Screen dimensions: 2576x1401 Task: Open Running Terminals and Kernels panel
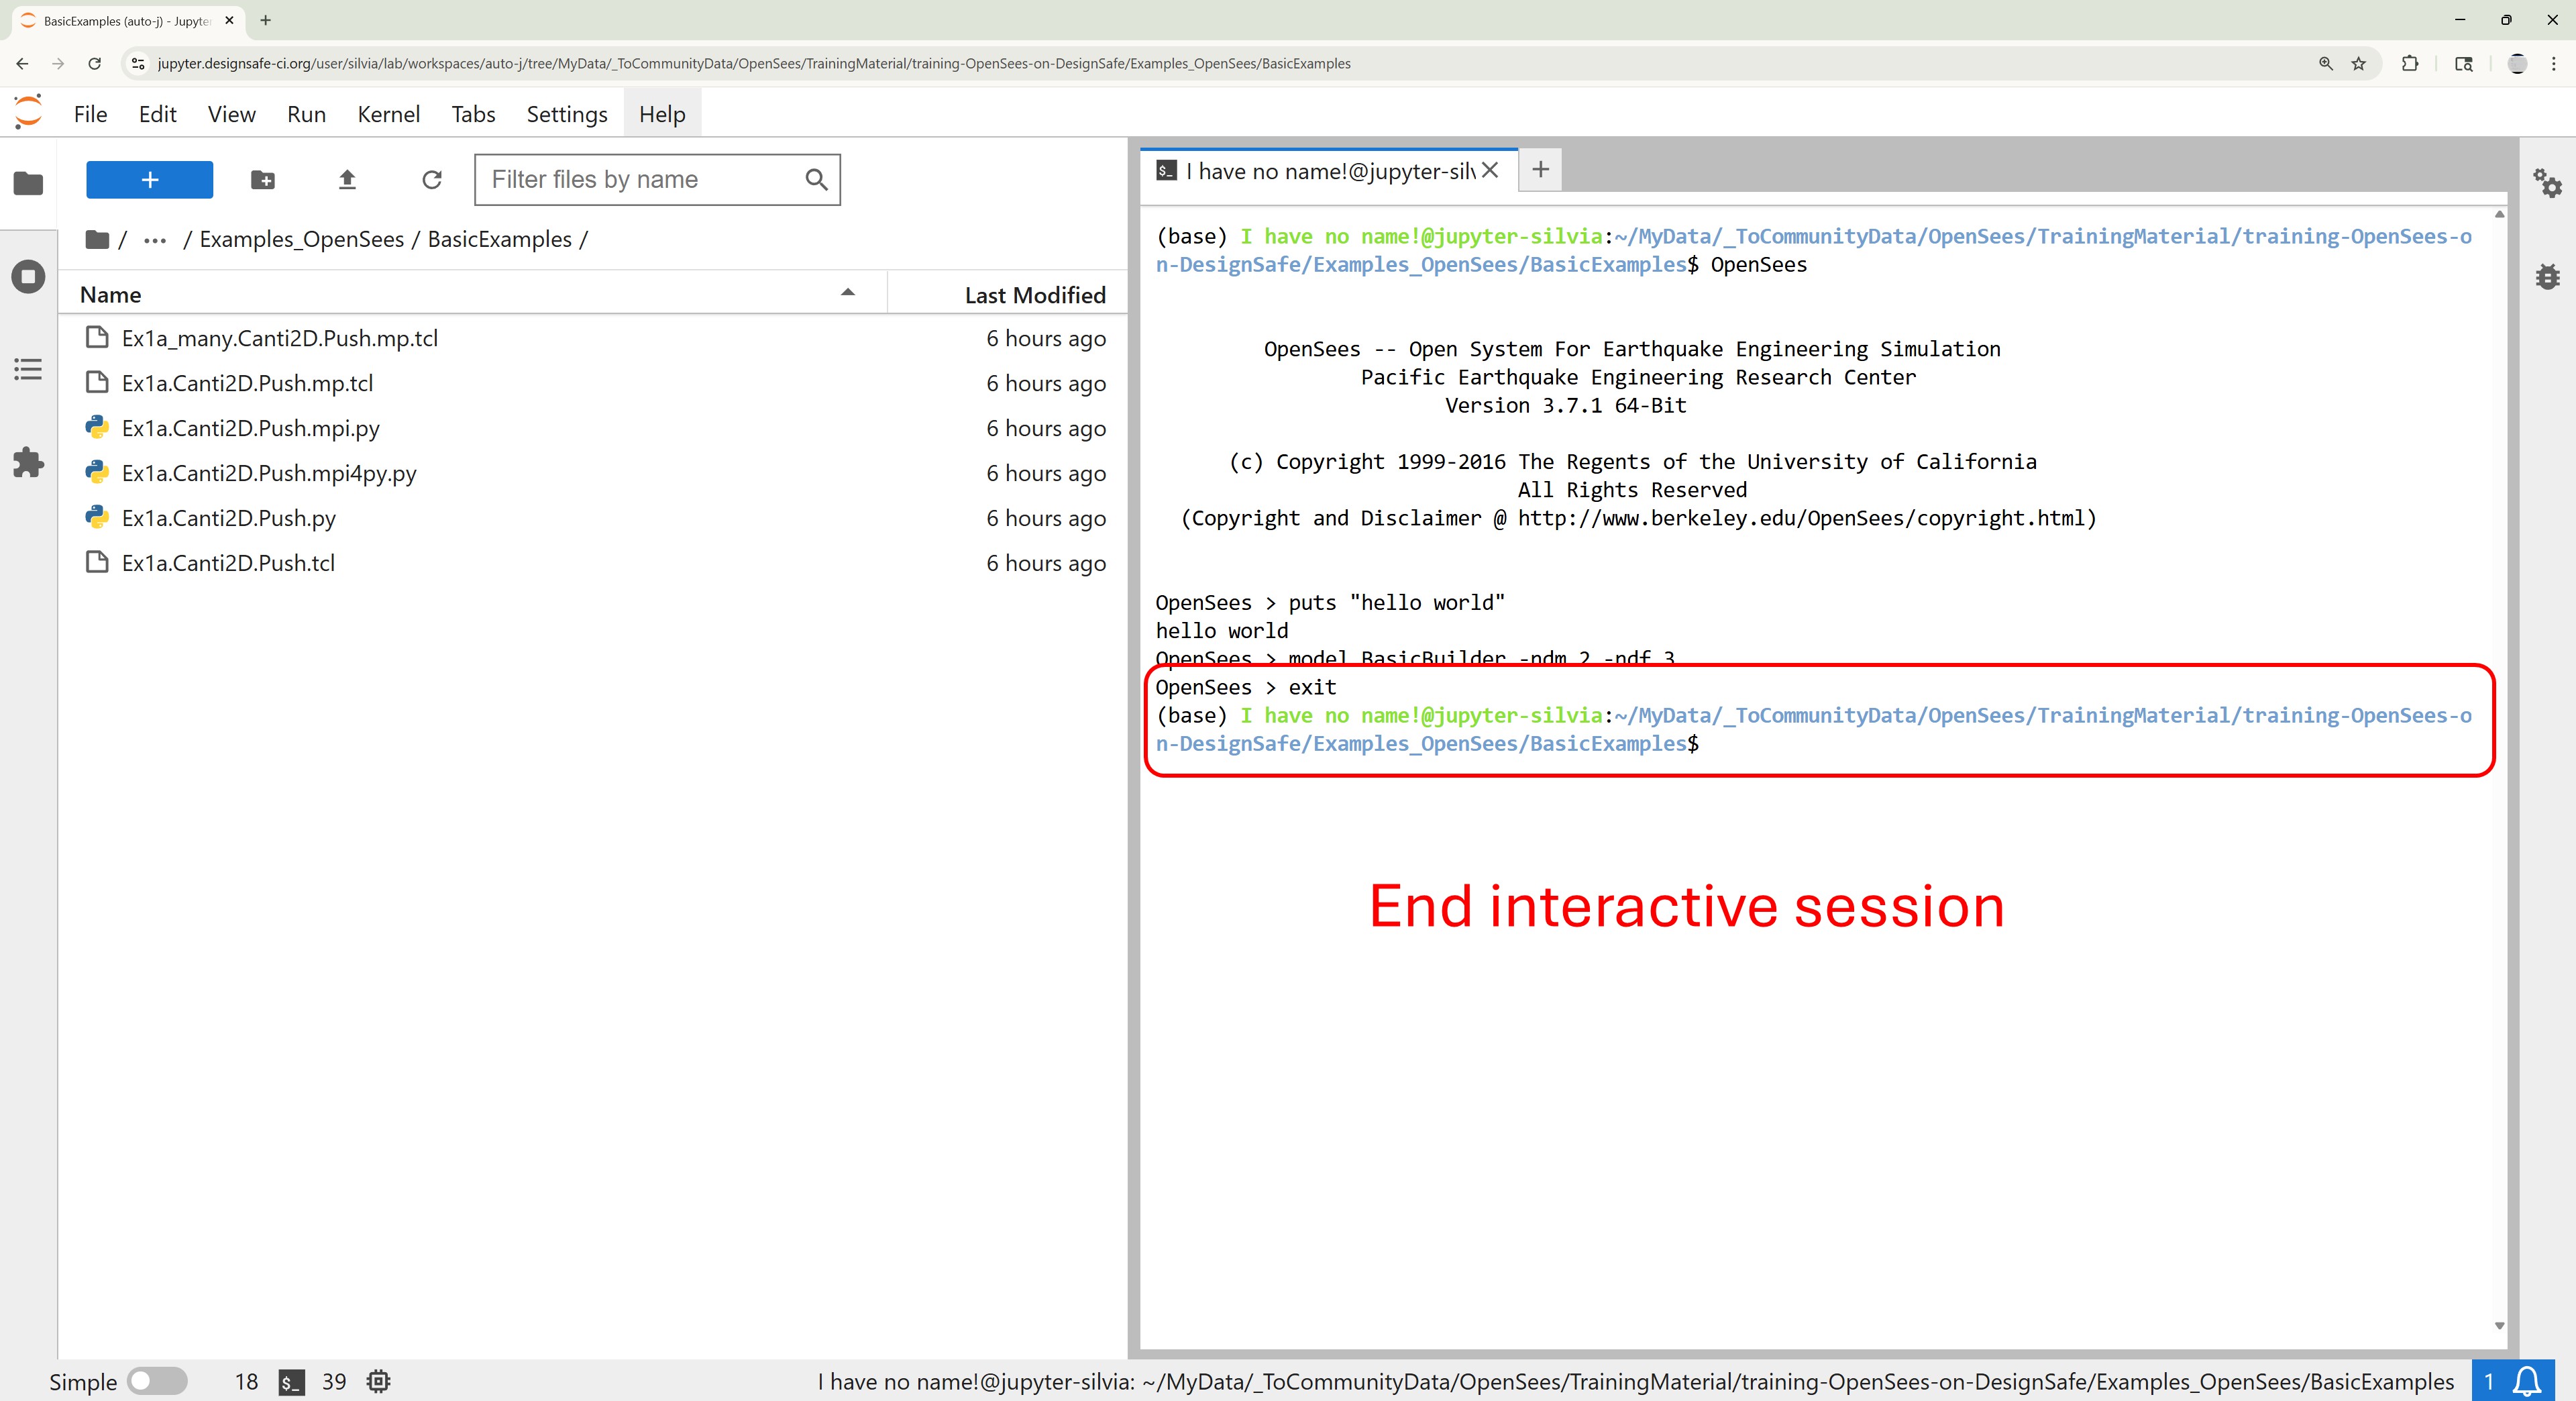(28, 276)
